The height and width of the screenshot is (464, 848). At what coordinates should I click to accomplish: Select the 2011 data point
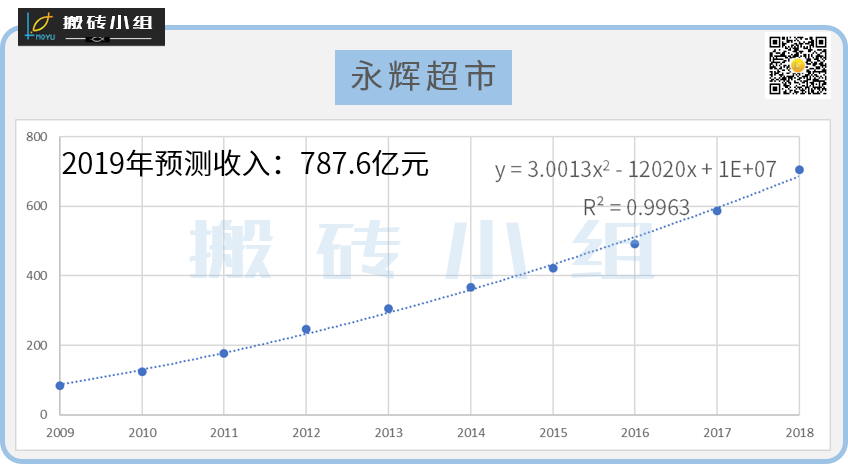pyautogui.click(x=224, y=353)
